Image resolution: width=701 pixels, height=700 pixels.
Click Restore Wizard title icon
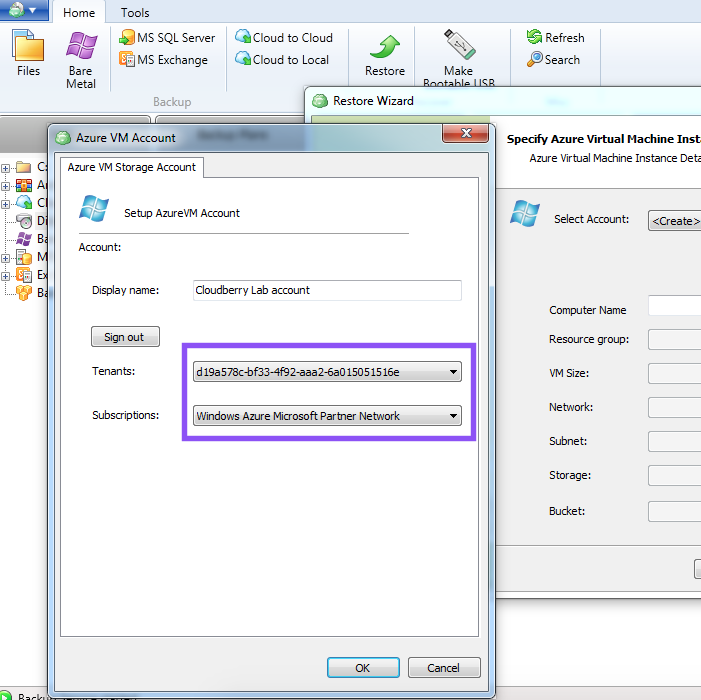[320, 101]
